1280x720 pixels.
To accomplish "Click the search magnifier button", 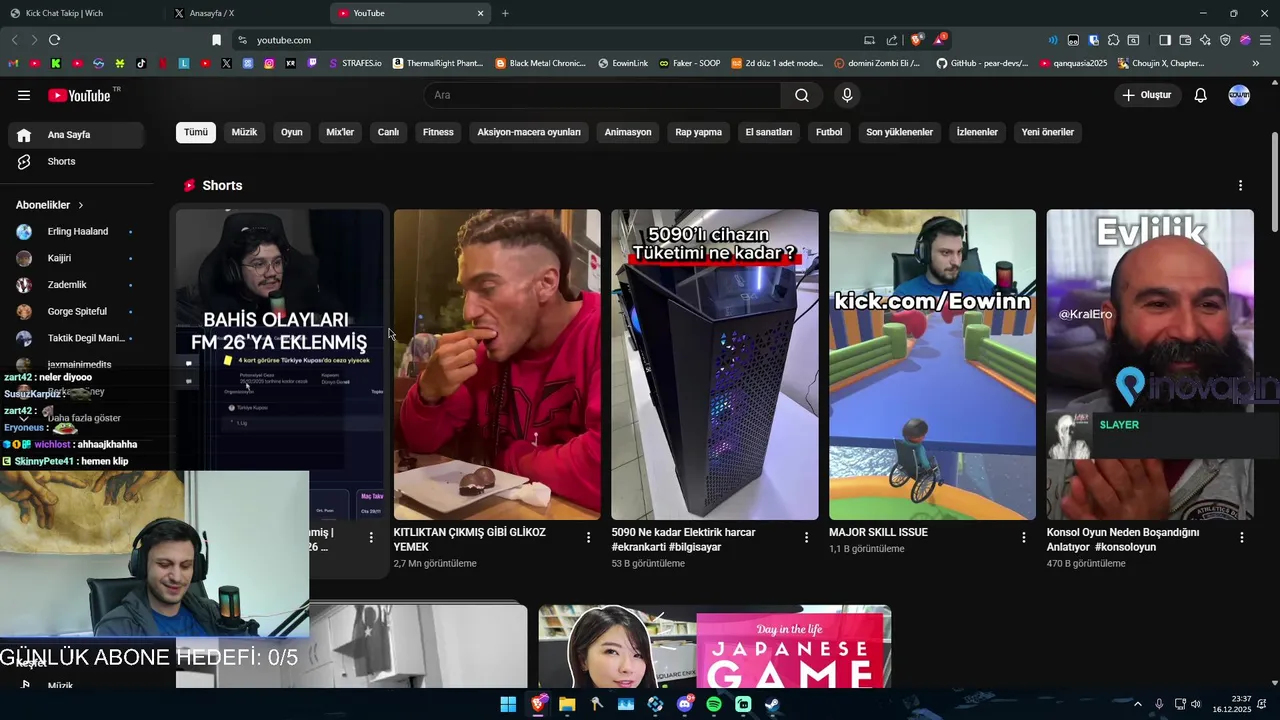I will (x=802, y=95).
